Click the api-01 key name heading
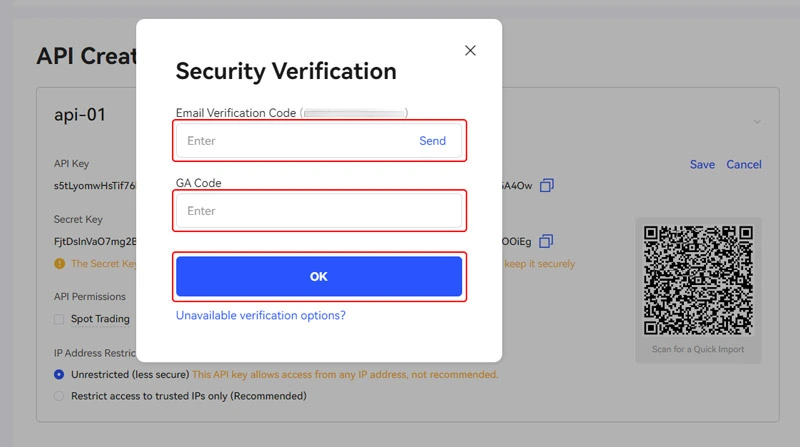This screenshot has width=800, height=447. pyautogui.click(x=80, y=115)
